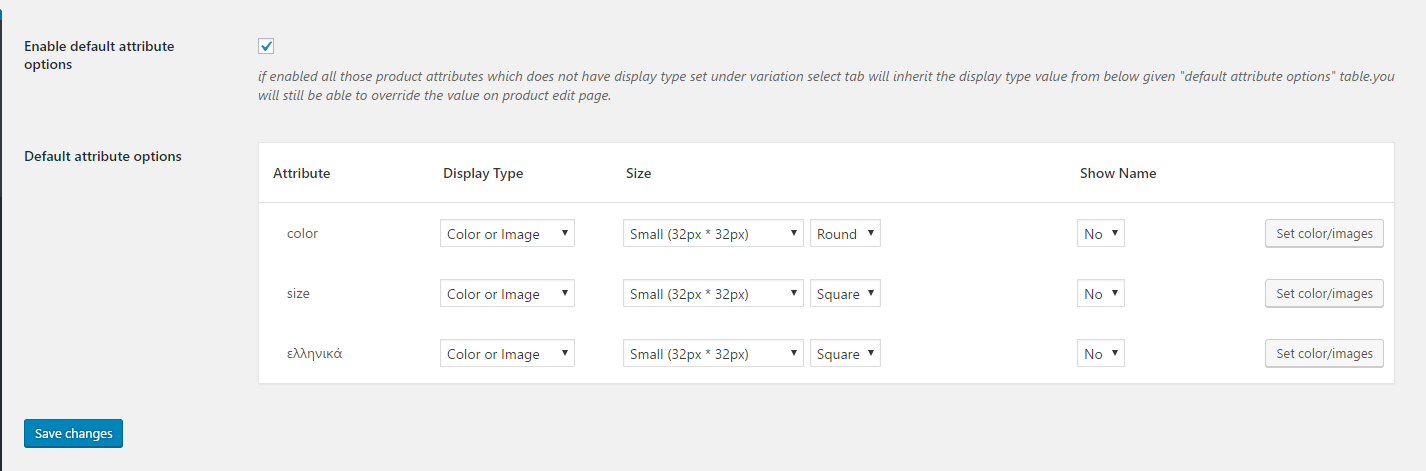This screenshot has width=1426, height=471.
Task: Open Display Type dropdown for color attribute
Action: [x=507, y=234]
